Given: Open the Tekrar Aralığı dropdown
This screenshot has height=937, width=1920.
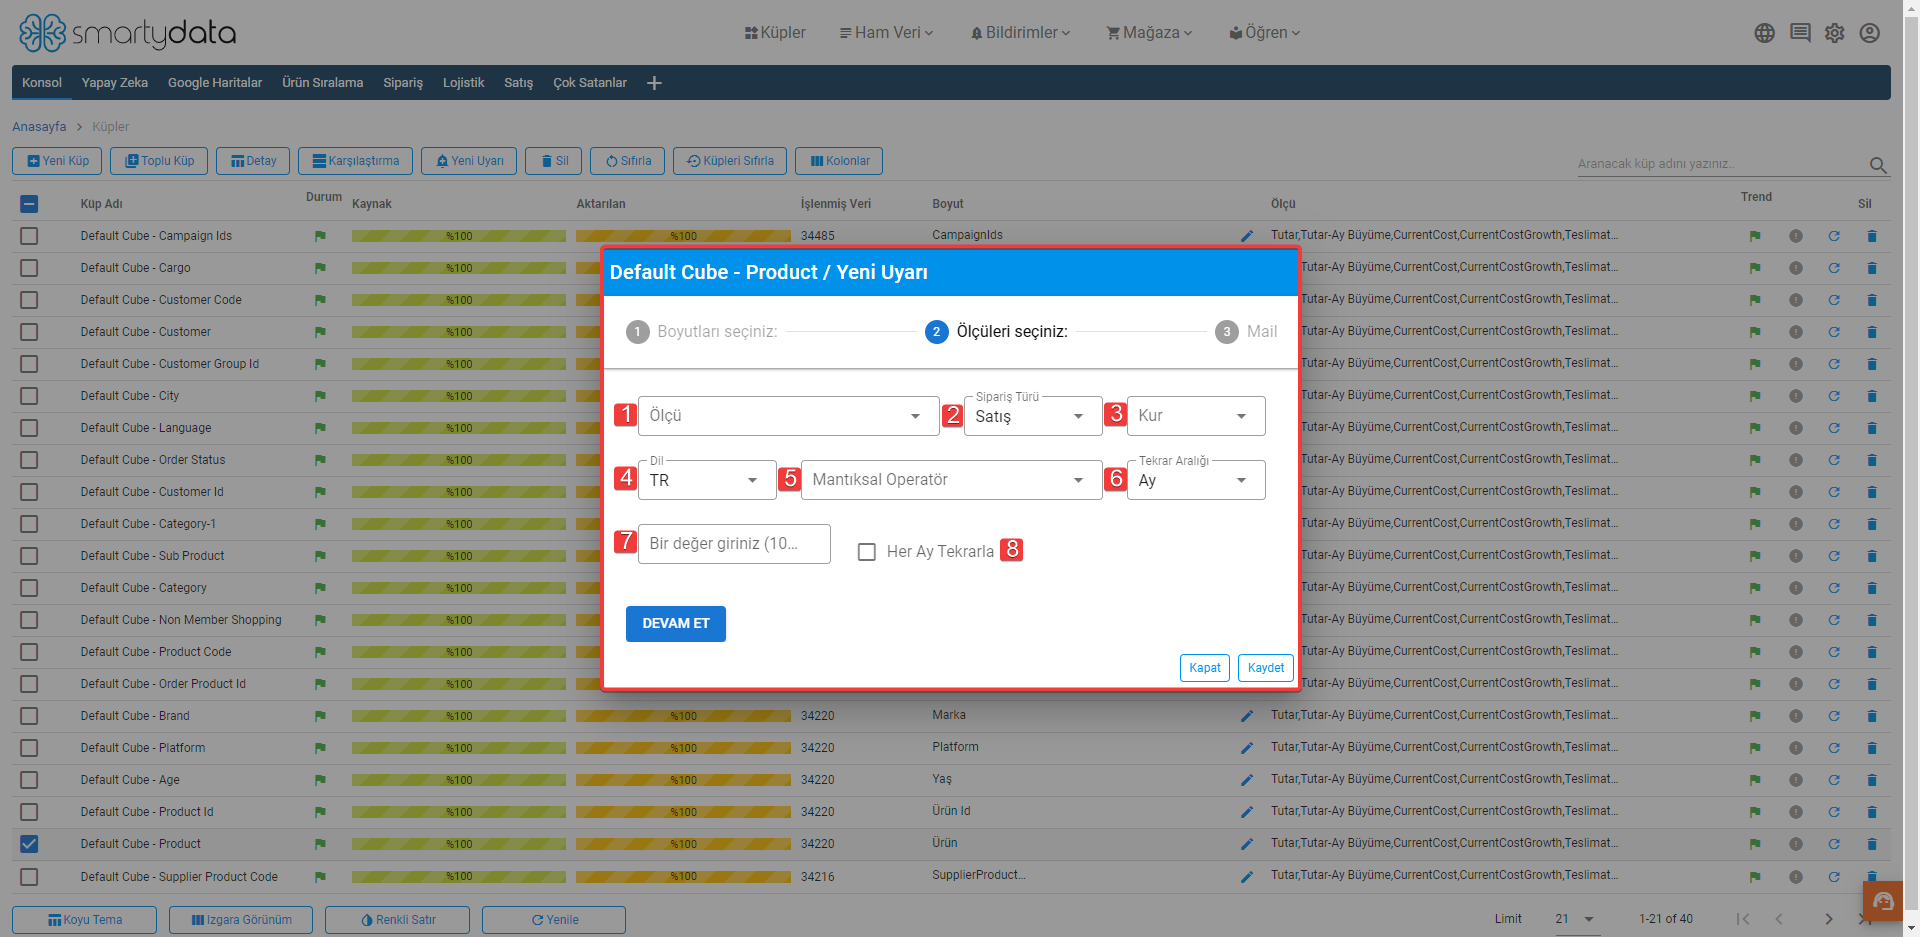Looking at the screenshot, I should 1196,480.
